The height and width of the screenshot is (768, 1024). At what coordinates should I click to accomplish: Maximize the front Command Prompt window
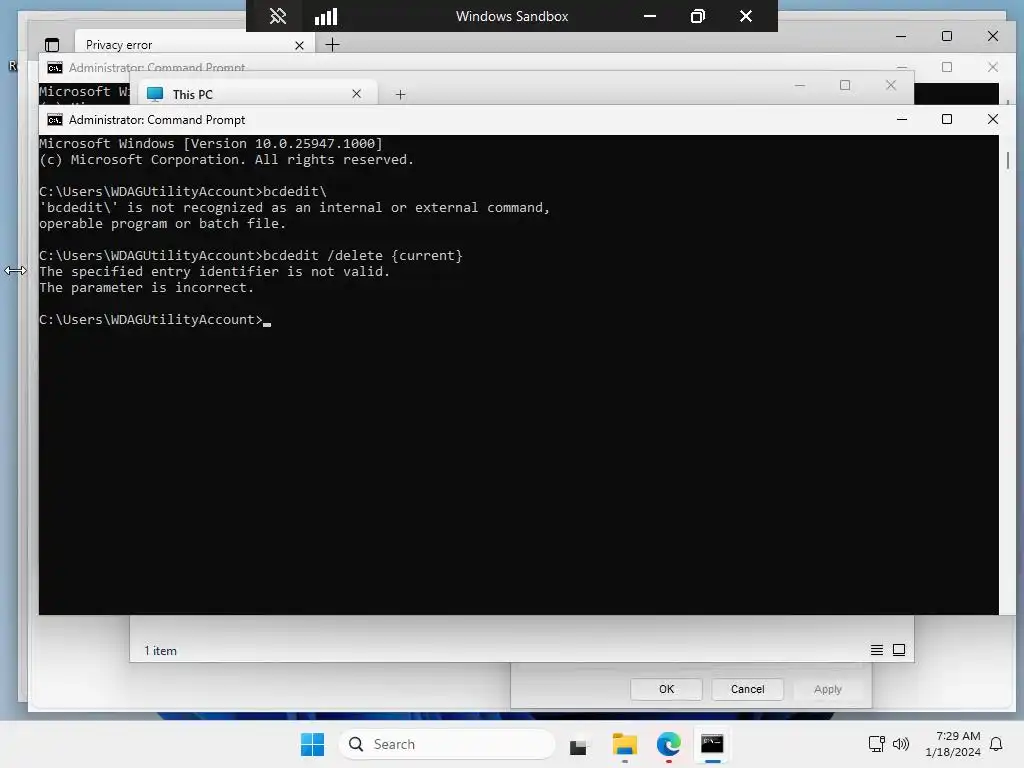click(946, 120)
